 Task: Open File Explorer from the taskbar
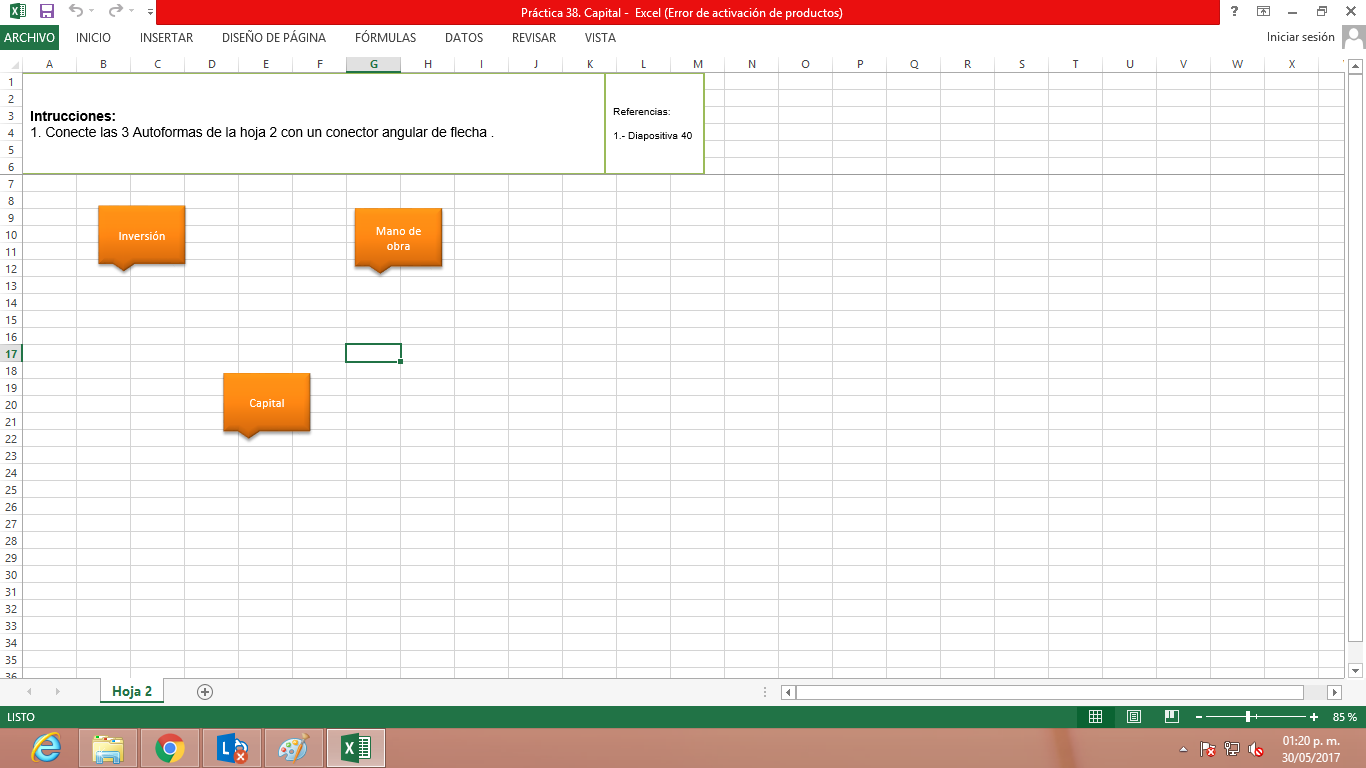(108, 748)
